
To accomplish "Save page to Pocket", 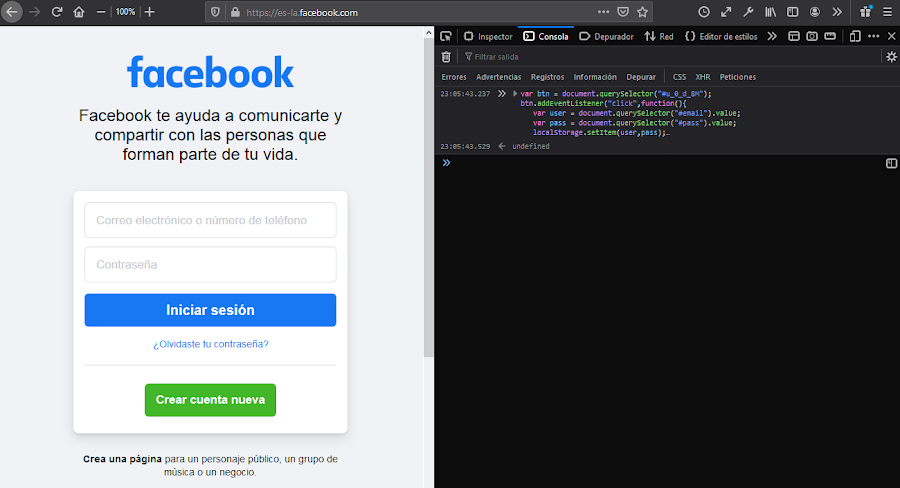I will [x=623, y=12].
